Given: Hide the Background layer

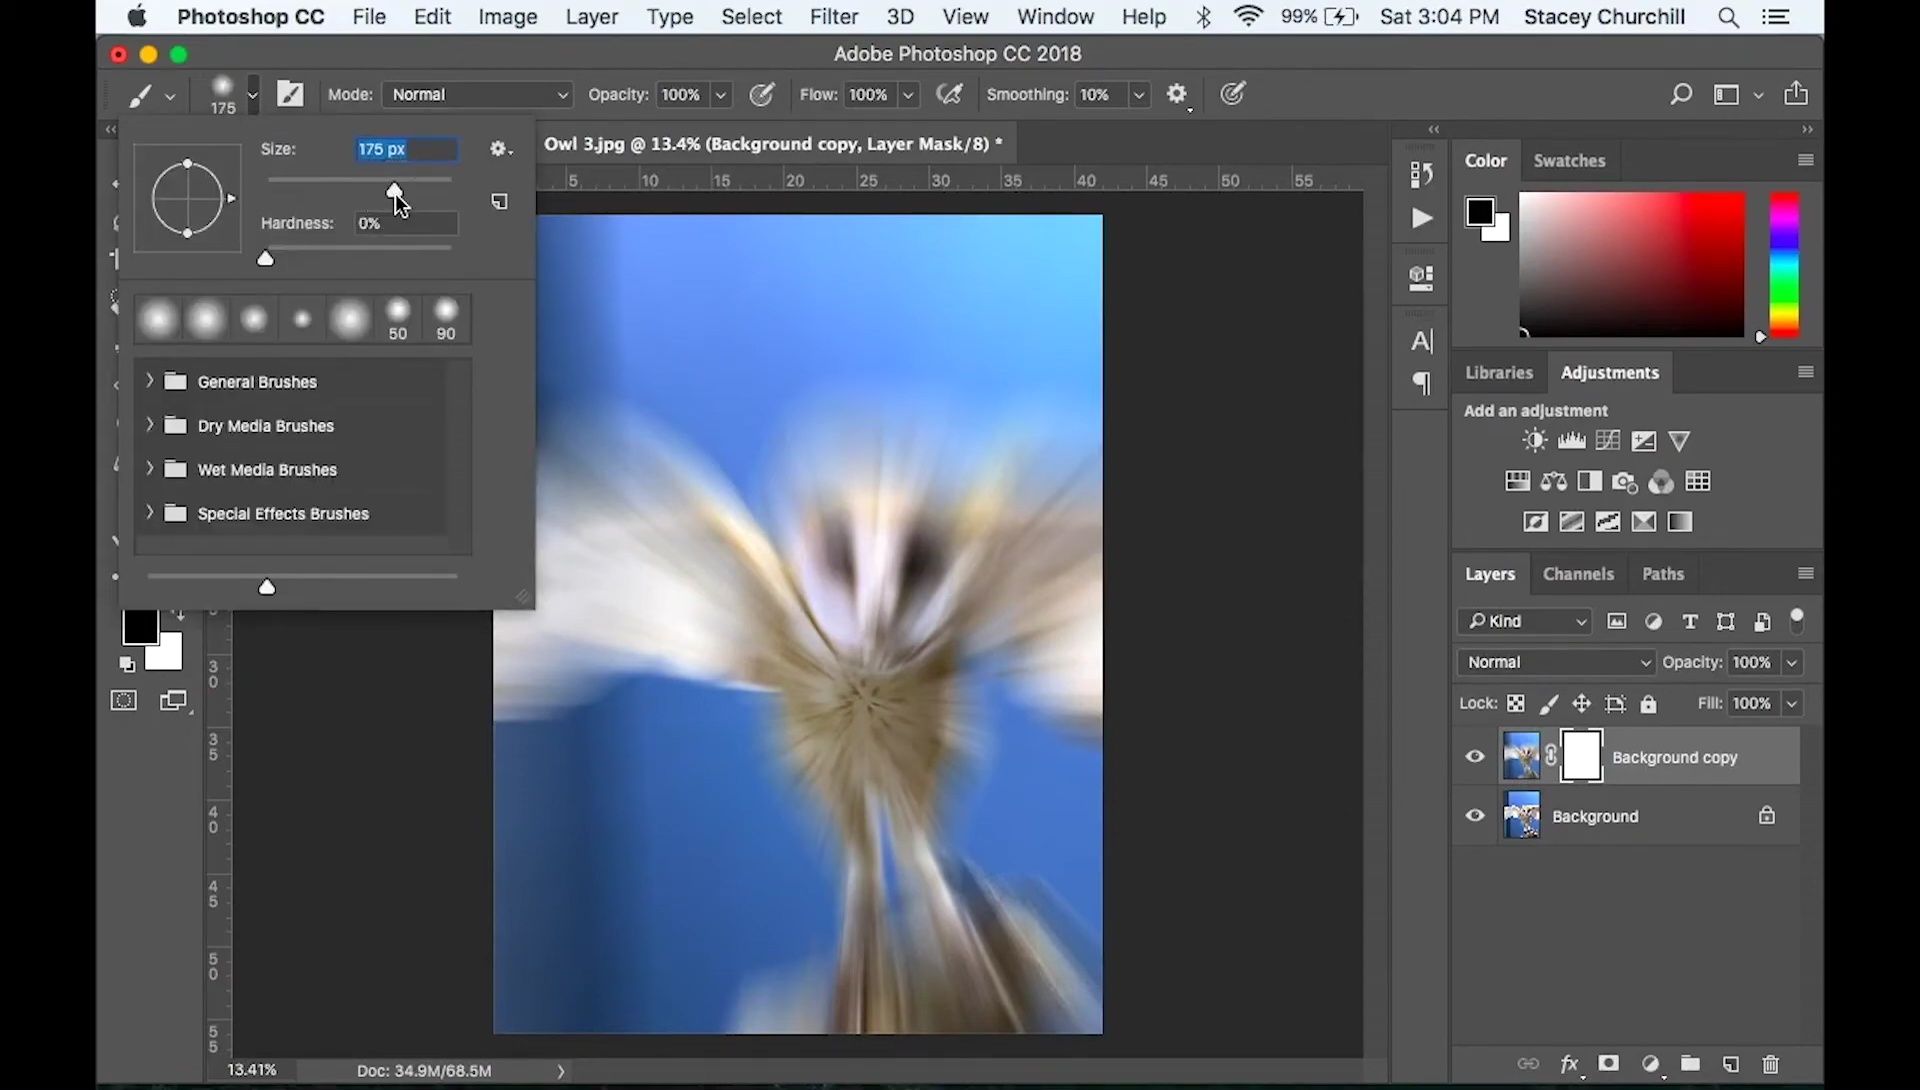Looking at the screenshot, I should (1475, 816).
